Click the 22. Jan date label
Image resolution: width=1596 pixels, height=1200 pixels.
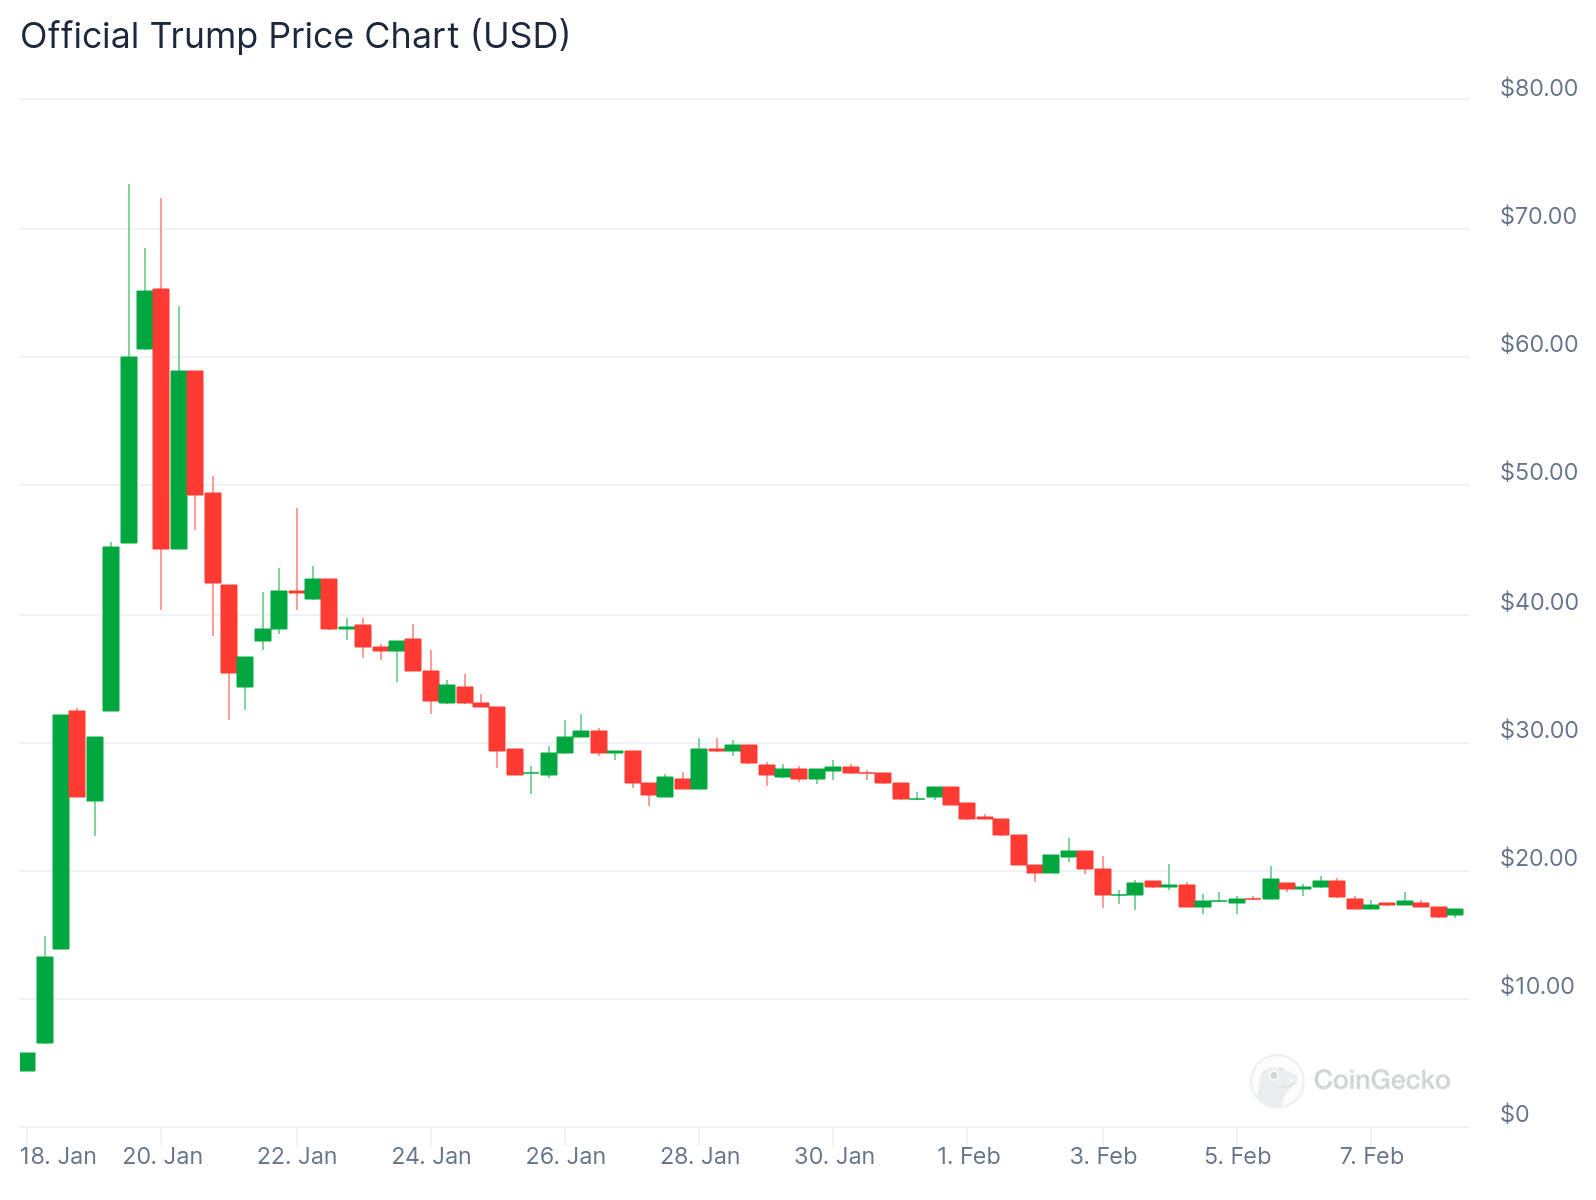pos(297,1156)
